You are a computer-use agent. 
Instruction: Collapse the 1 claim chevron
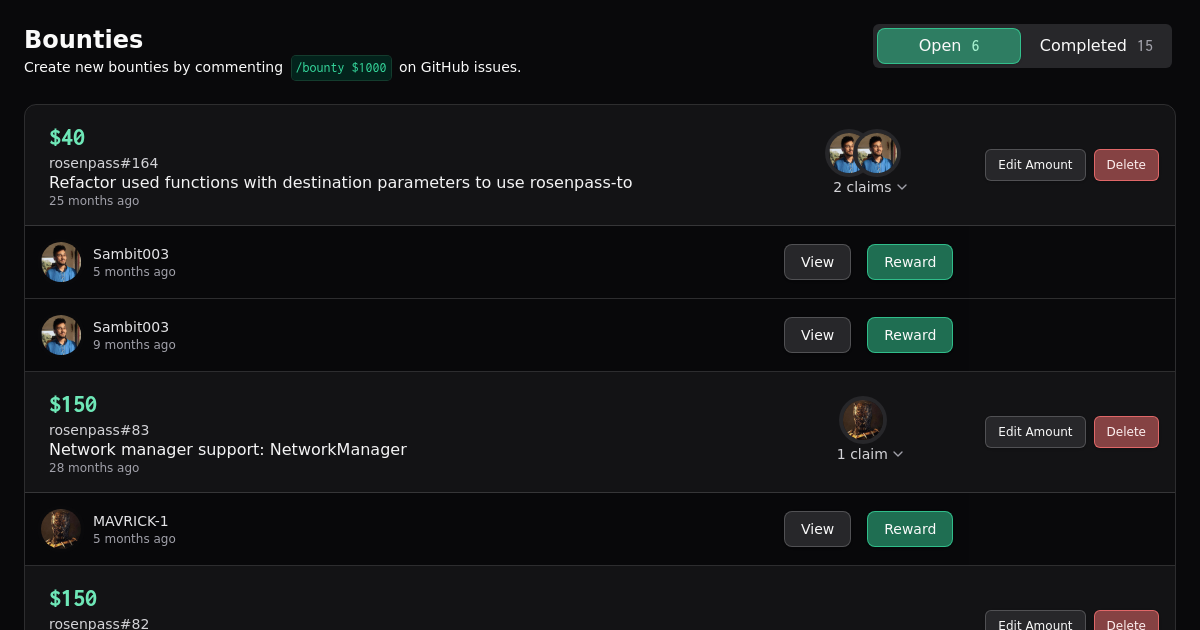898,454
